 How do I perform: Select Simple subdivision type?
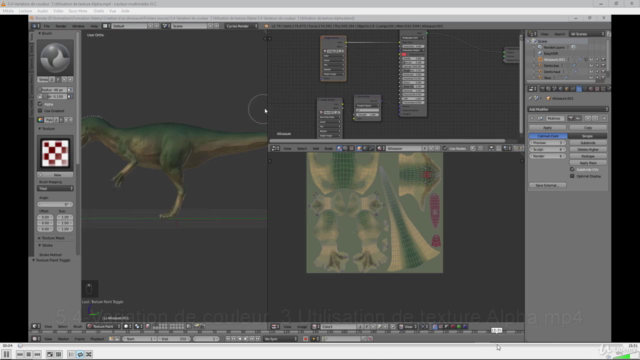pos(587,136)
